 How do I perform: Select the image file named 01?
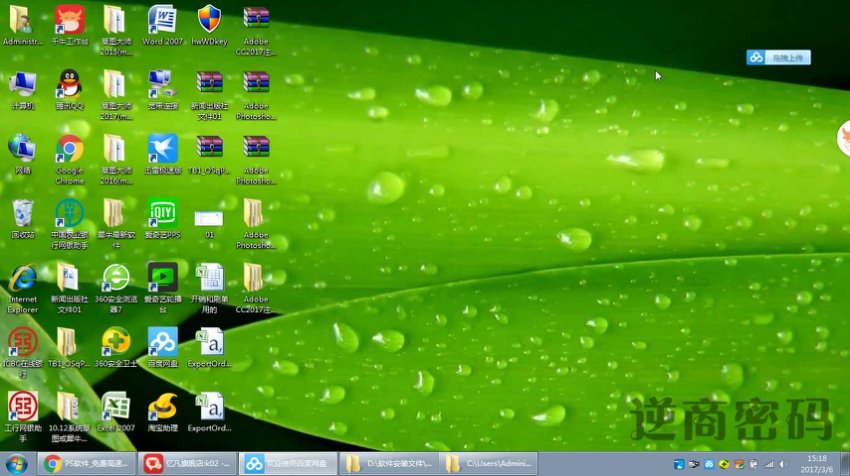click(x=209, y=222)
